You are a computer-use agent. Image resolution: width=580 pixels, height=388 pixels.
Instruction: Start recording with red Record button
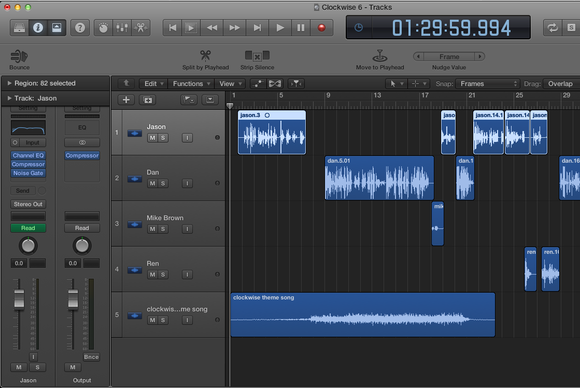coord(321,28)
